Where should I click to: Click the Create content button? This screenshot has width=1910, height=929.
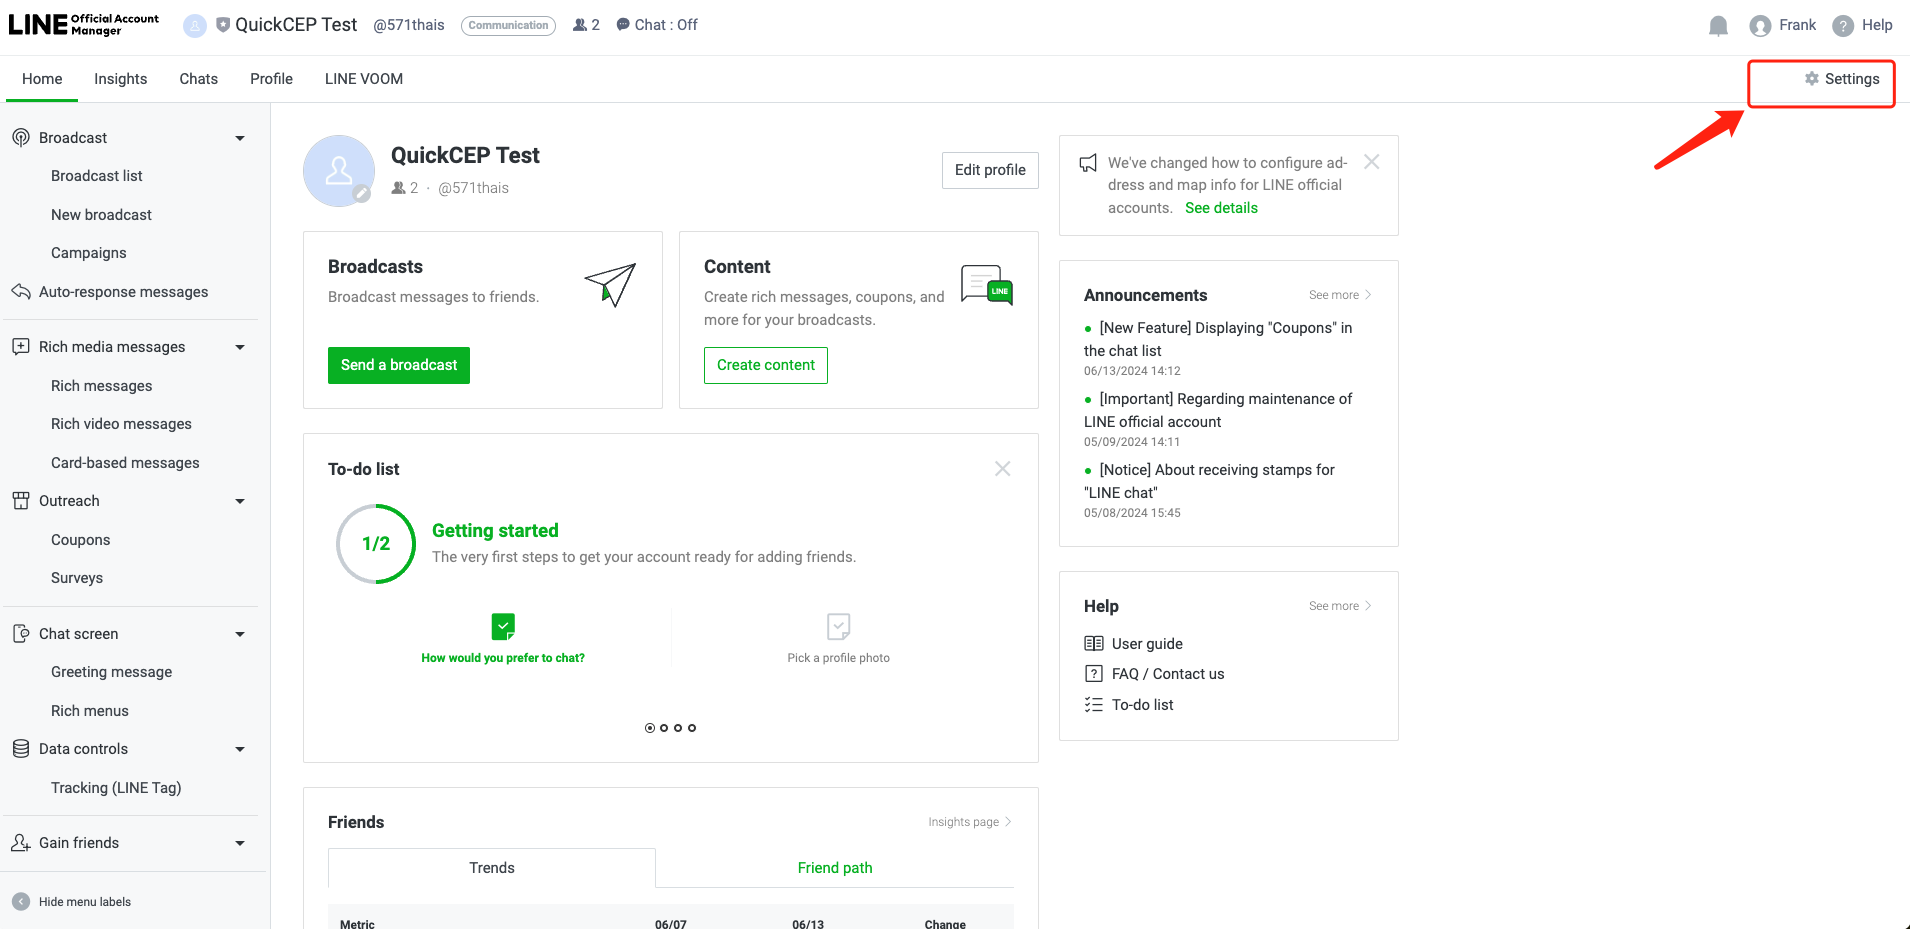[766, 365]
